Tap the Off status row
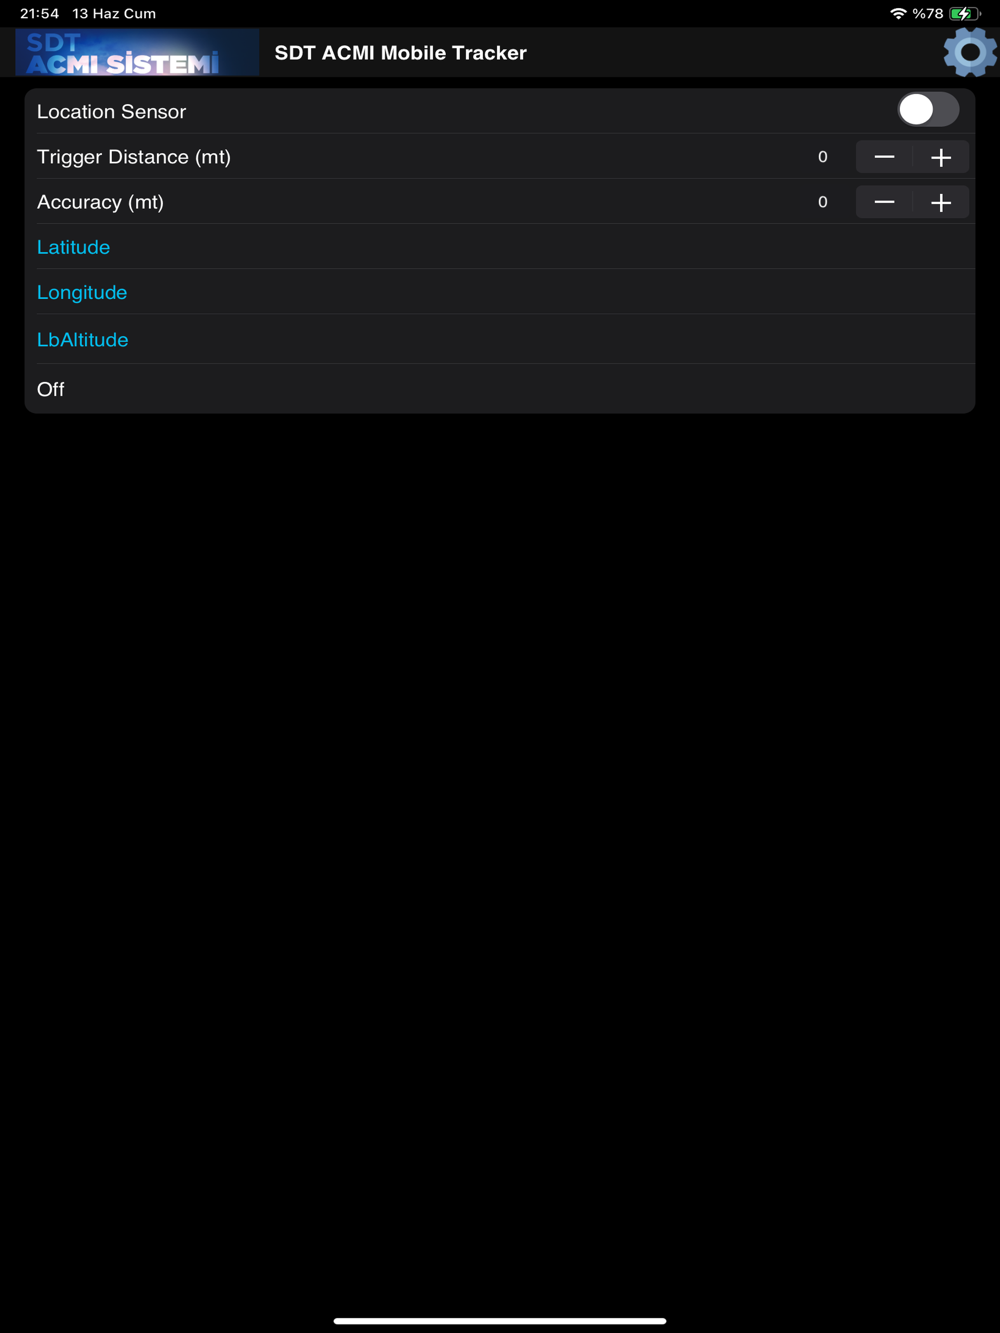The width and height of the screenshot is (1000, 1333). pyautogui.click(x=500, y=389)
